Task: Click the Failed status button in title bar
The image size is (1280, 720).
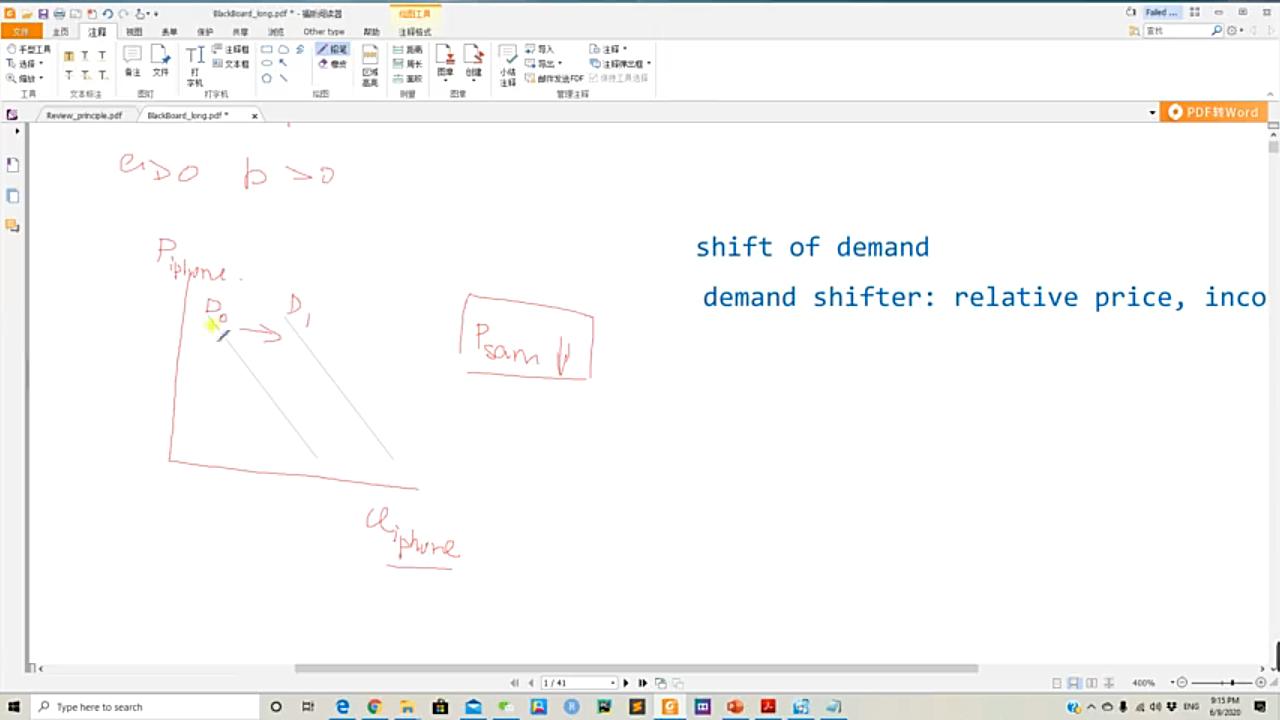Action: click(1161, 13)
